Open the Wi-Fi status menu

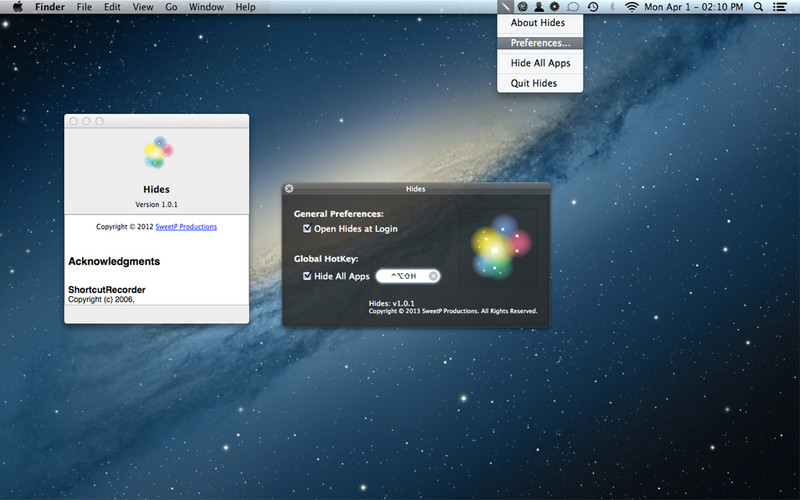tap(632, 7)
